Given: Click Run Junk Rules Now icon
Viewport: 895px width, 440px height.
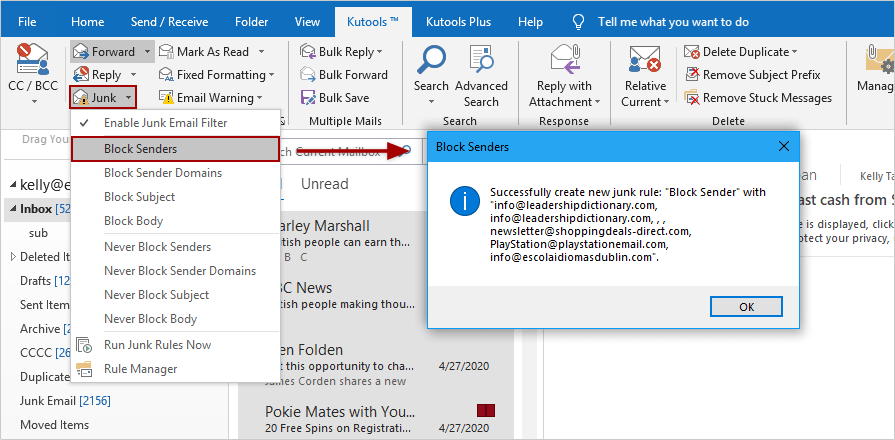Looking at the screenshot, I should [84, 345].
